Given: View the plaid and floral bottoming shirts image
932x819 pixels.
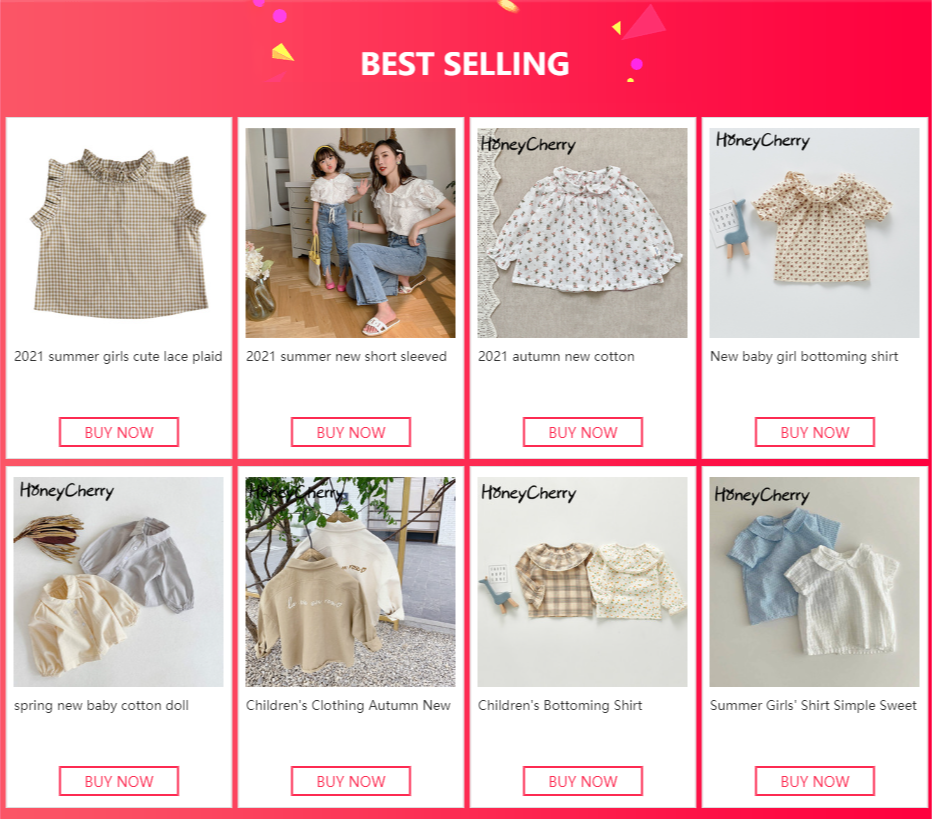Looking at the screenshot, I should pos(582,582).
